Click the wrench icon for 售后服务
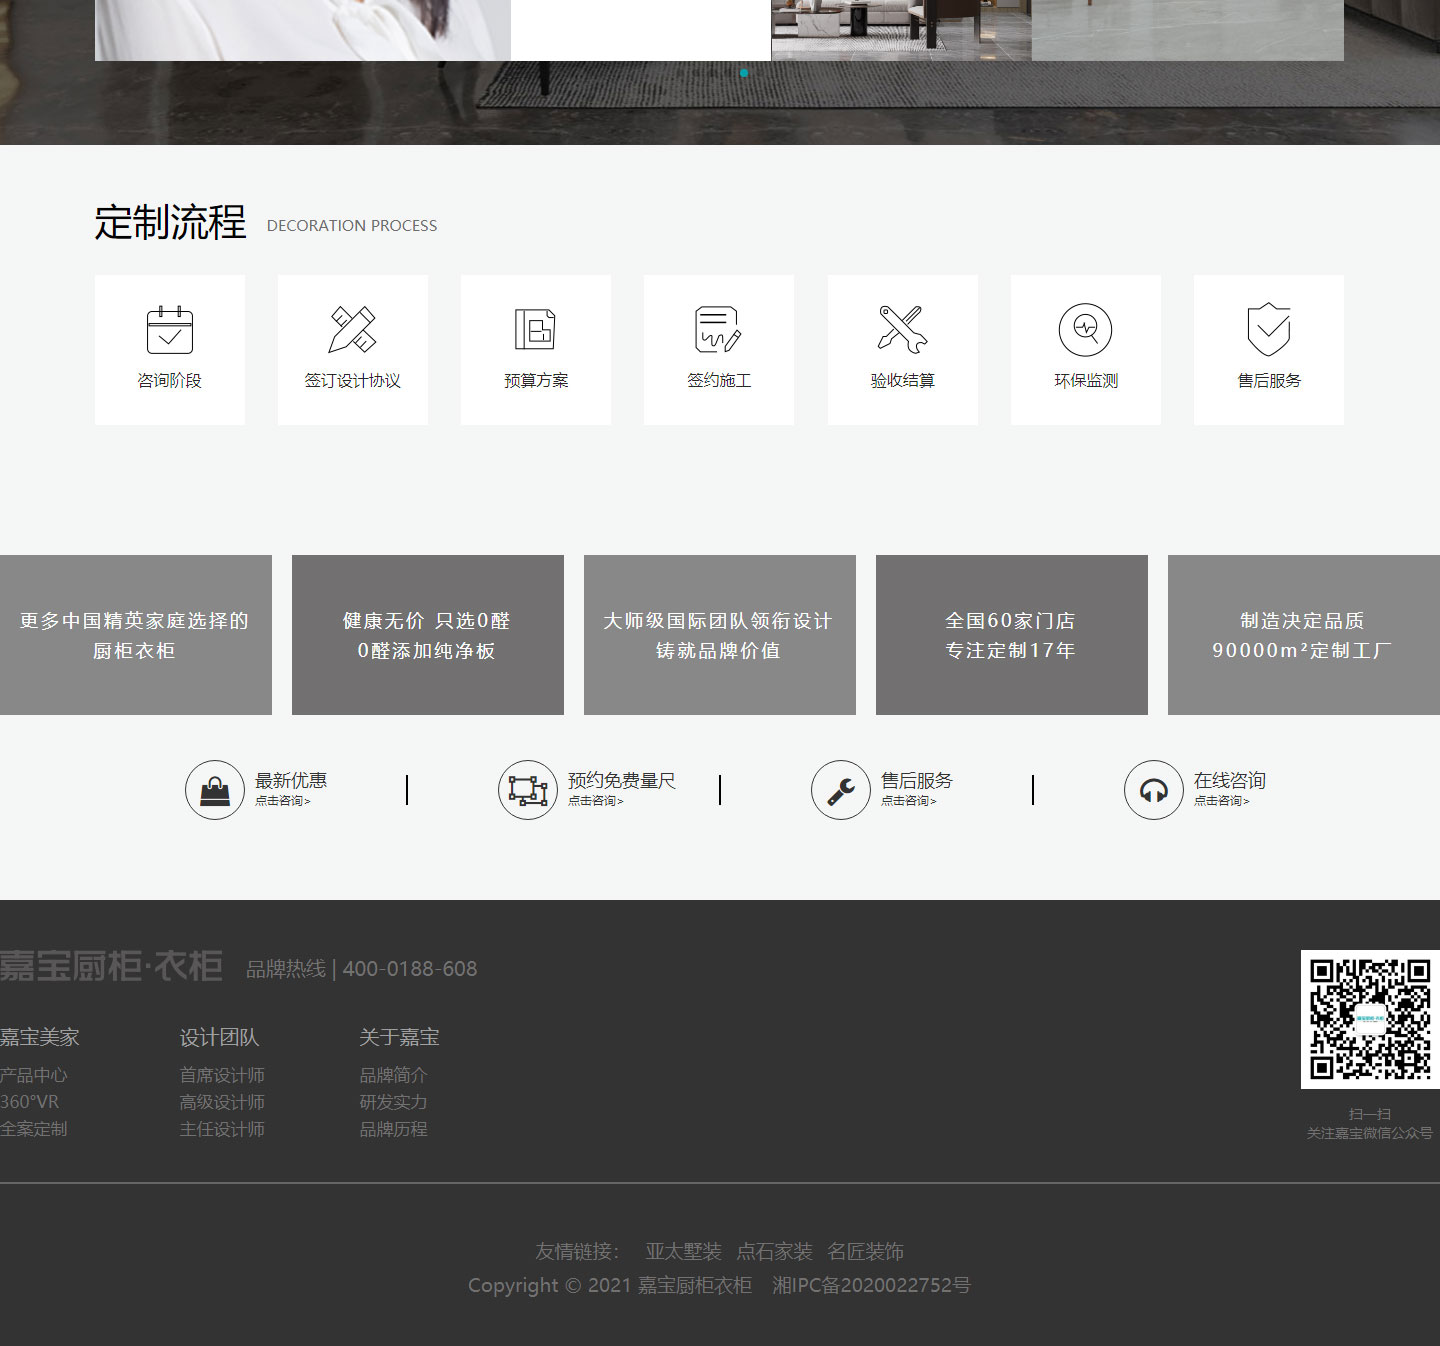1440x1346 pixels. click(x=841, y=790)
